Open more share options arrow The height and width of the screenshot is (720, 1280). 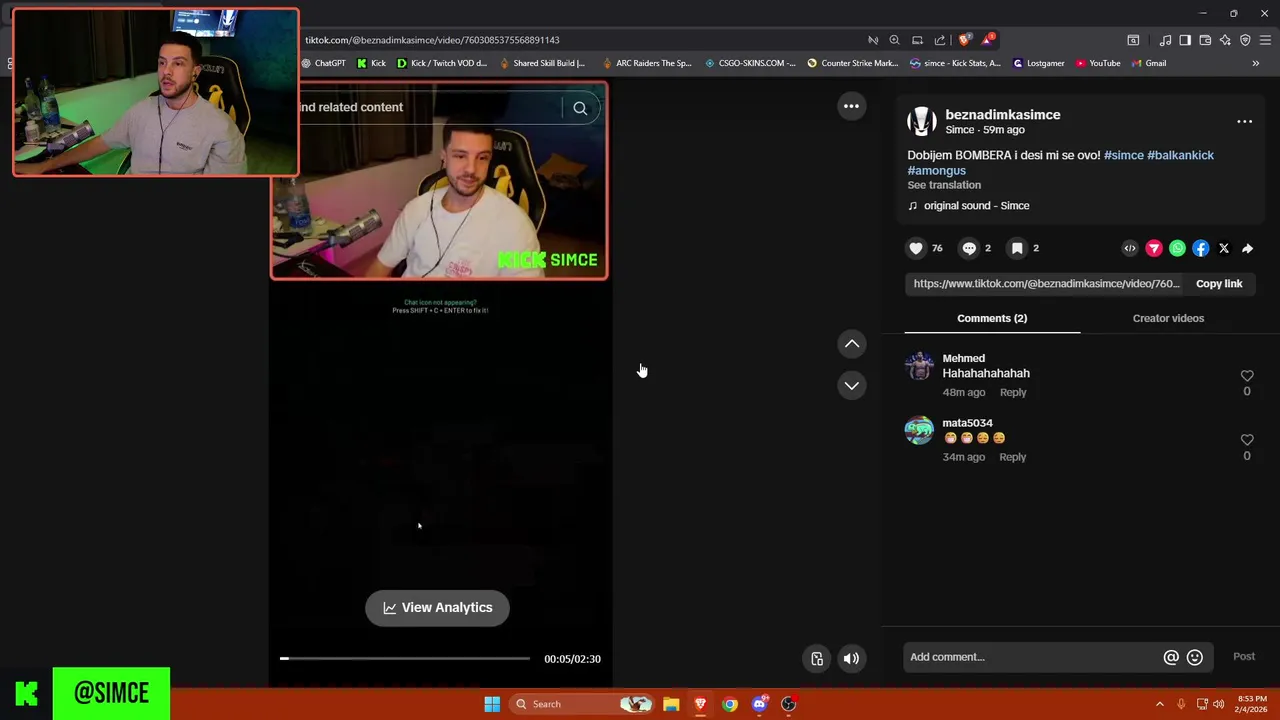point(1248,248)
